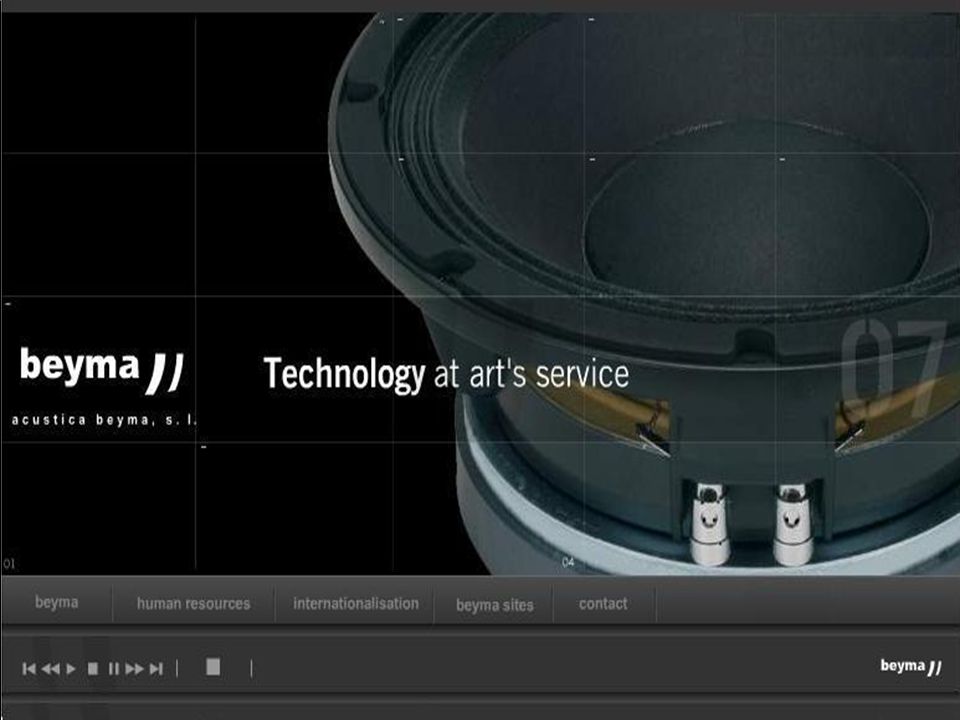Skip to the beginning of playback
This screenshot has width=960, height=720.
pos(29,669)
